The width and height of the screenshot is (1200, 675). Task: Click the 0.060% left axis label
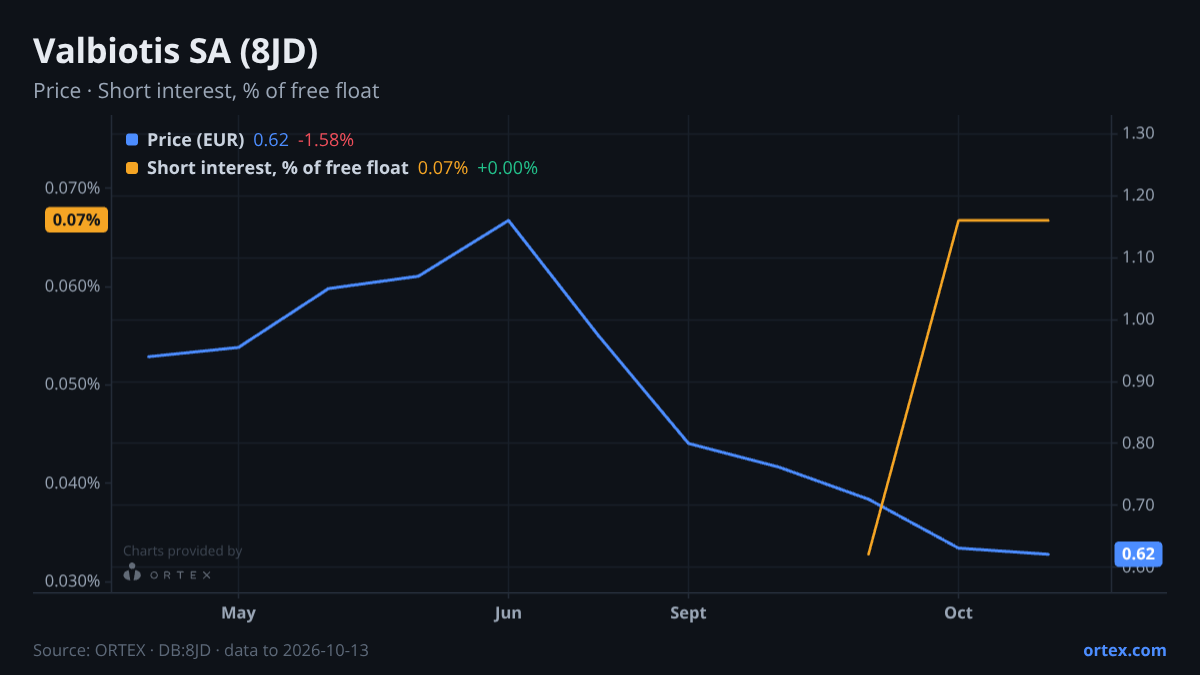pos(73,286)
